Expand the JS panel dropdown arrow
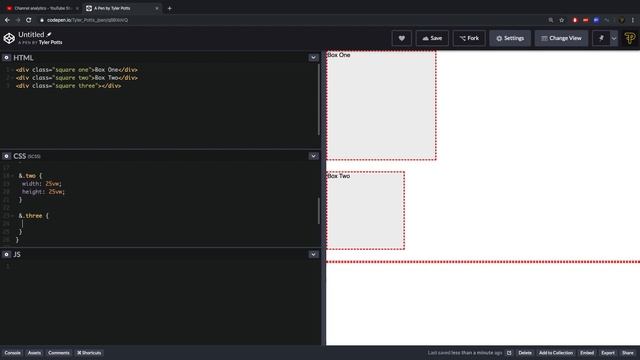The height and width of the screenshot is (360, 640). click(313, 254)
